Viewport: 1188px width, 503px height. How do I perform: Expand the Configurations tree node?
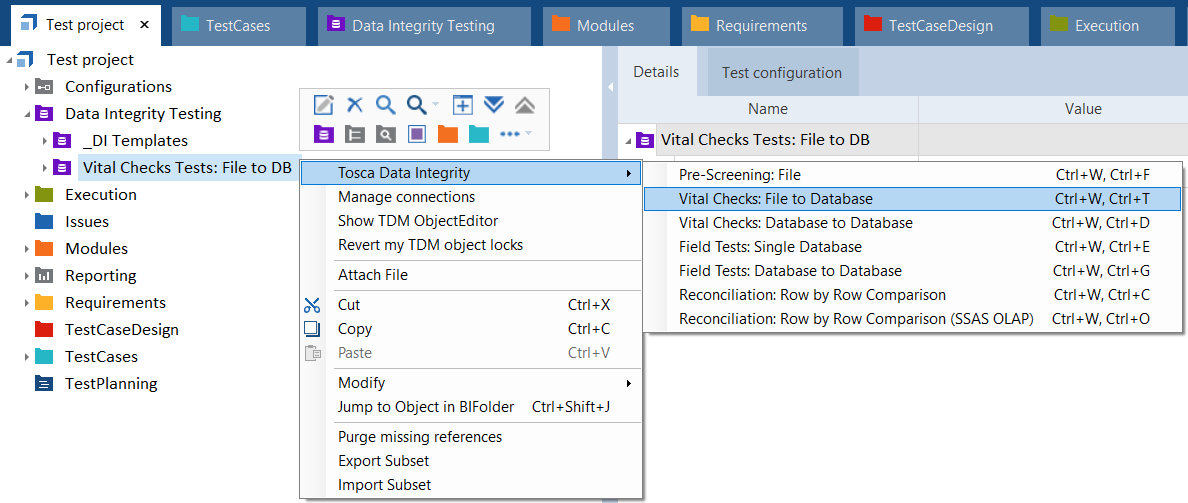pyautogui.click(x=28, y=87)
